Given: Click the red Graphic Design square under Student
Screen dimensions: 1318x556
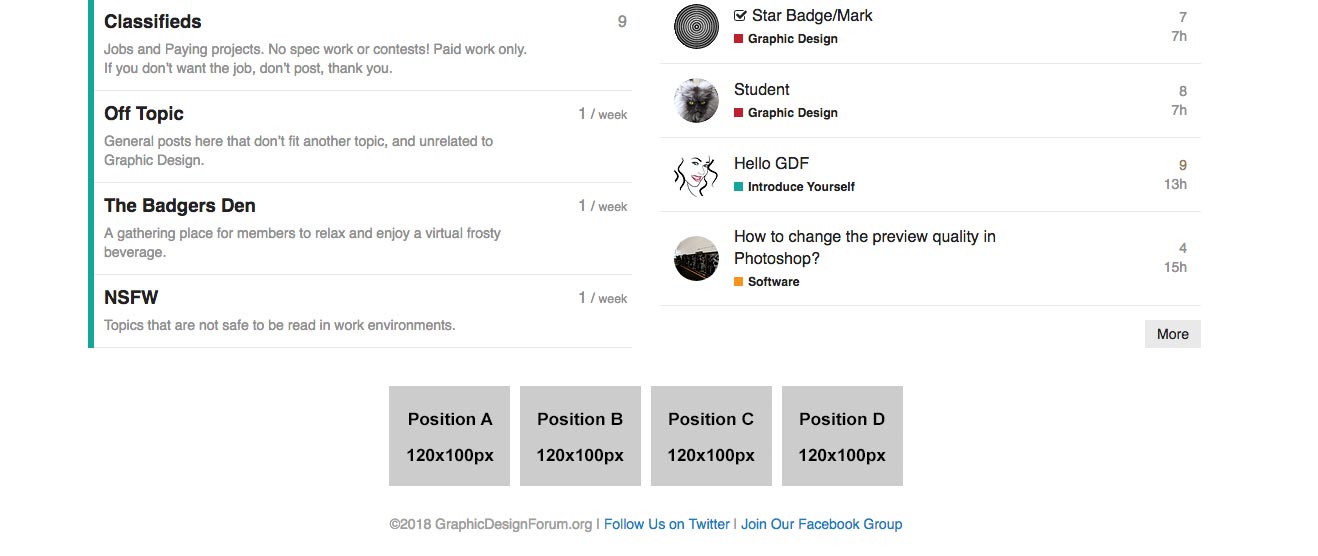Looking at the screenshot, I should 738,113.
